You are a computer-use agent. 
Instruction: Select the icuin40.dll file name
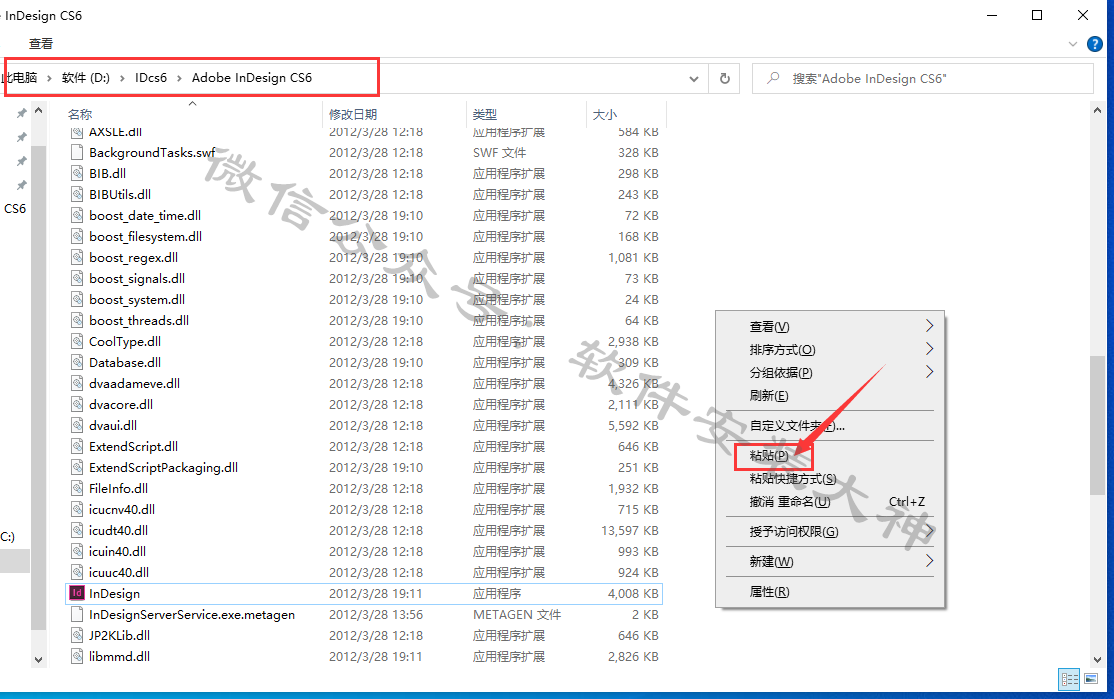point(117,551)
